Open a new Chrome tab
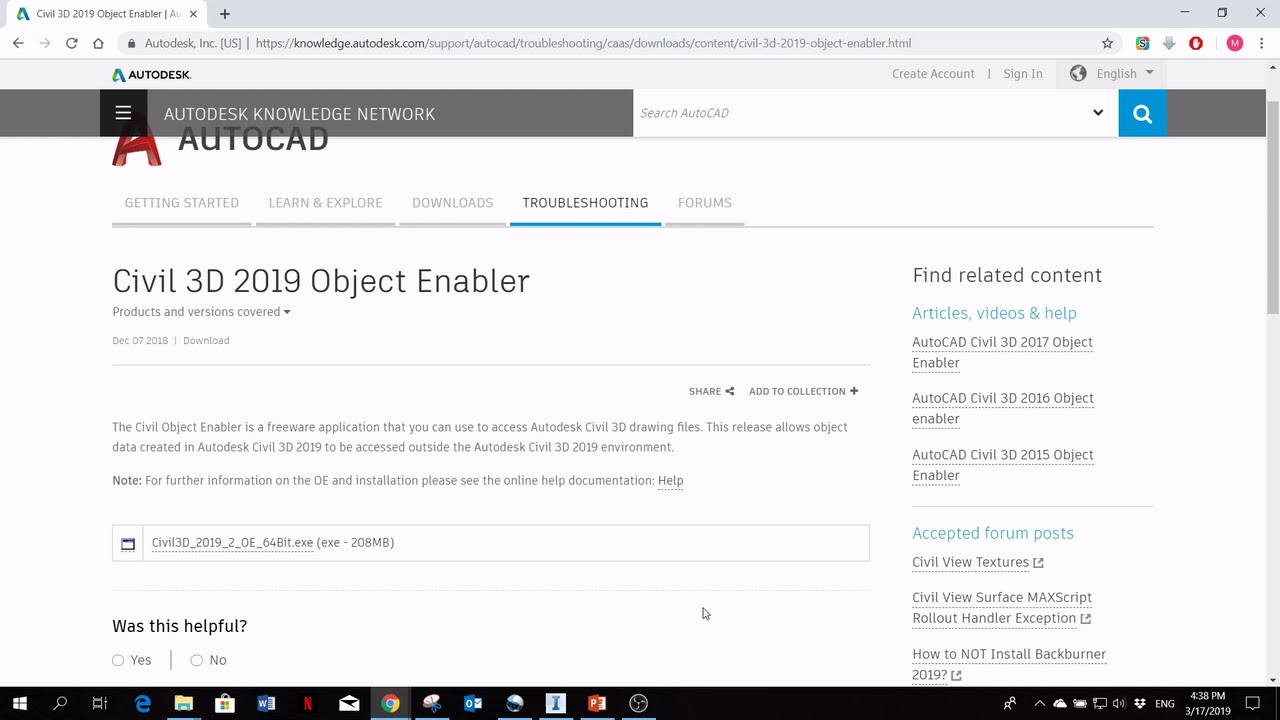Image resolution: width=1280 pixels, height=720 pixels. click(225, 14)
